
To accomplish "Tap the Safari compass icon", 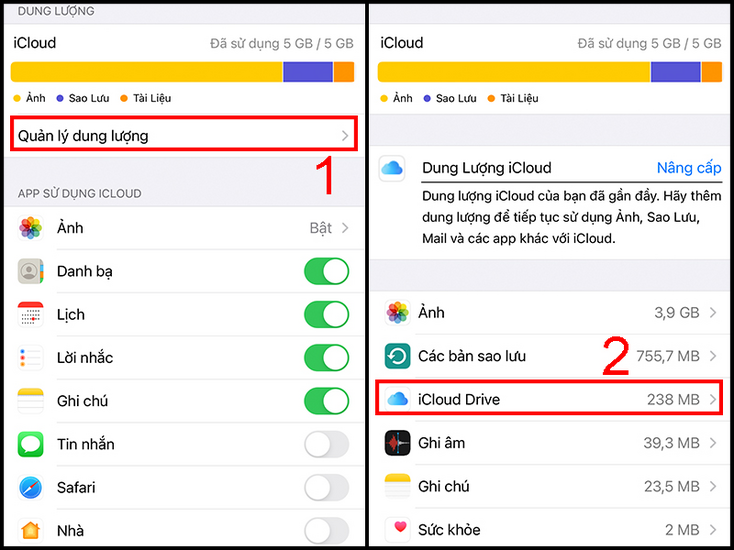I will click(30, 487).
